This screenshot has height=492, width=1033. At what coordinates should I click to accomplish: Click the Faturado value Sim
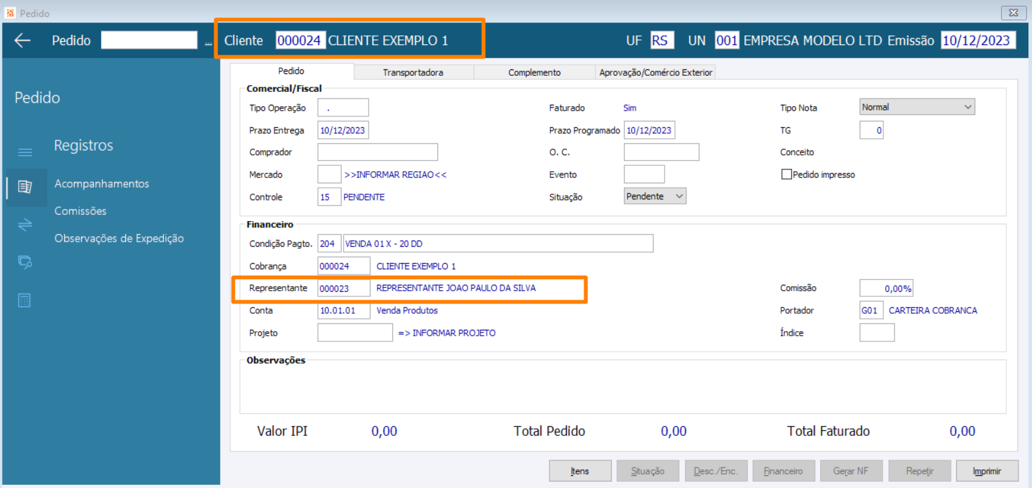[630, 107]
